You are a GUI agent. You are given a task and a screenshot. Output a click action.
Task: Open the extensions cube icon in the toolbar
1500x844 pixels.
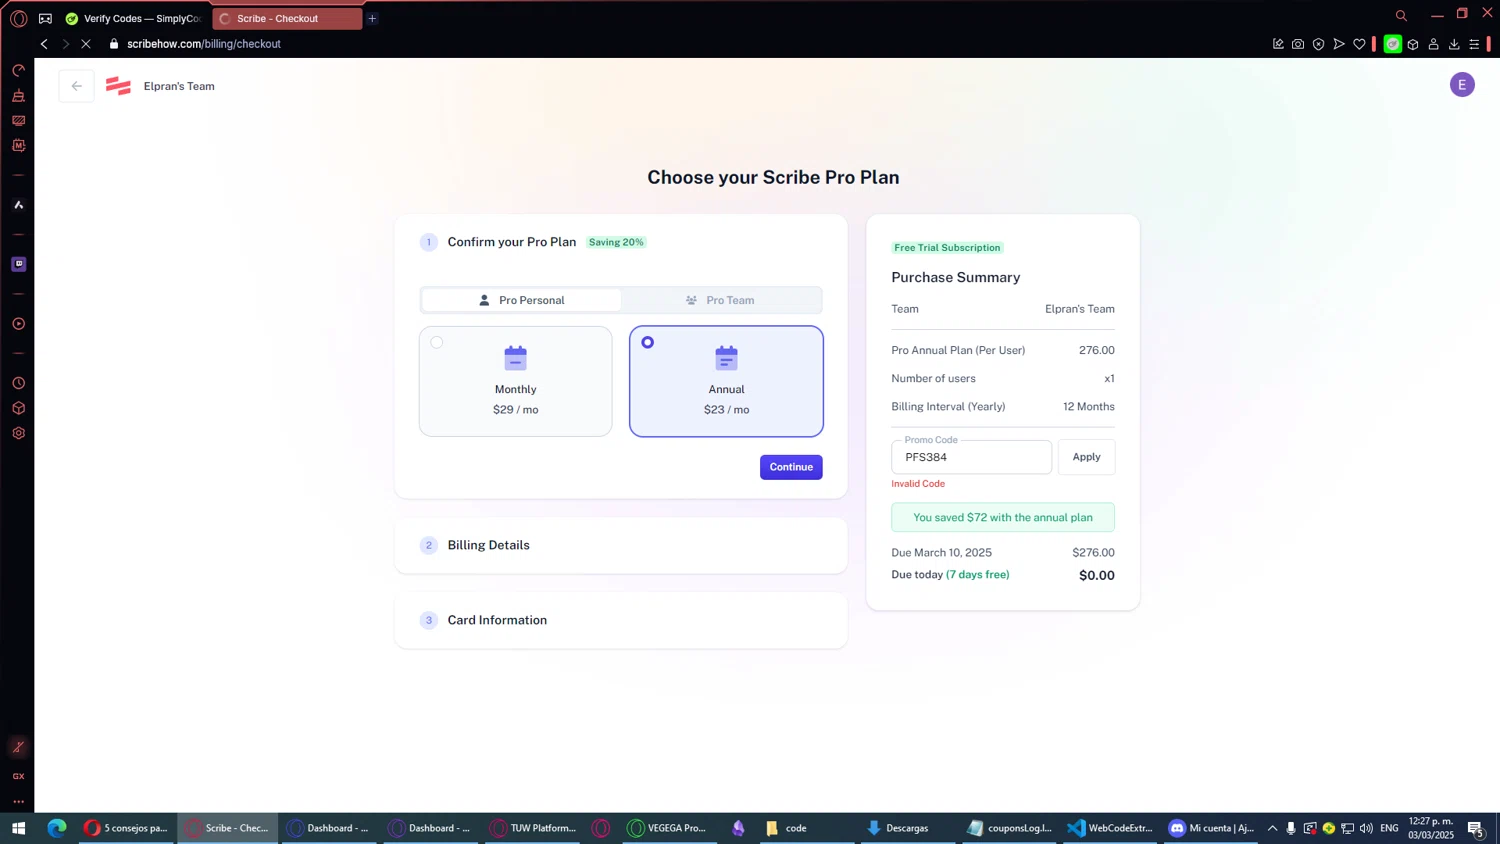point(1413,44)
